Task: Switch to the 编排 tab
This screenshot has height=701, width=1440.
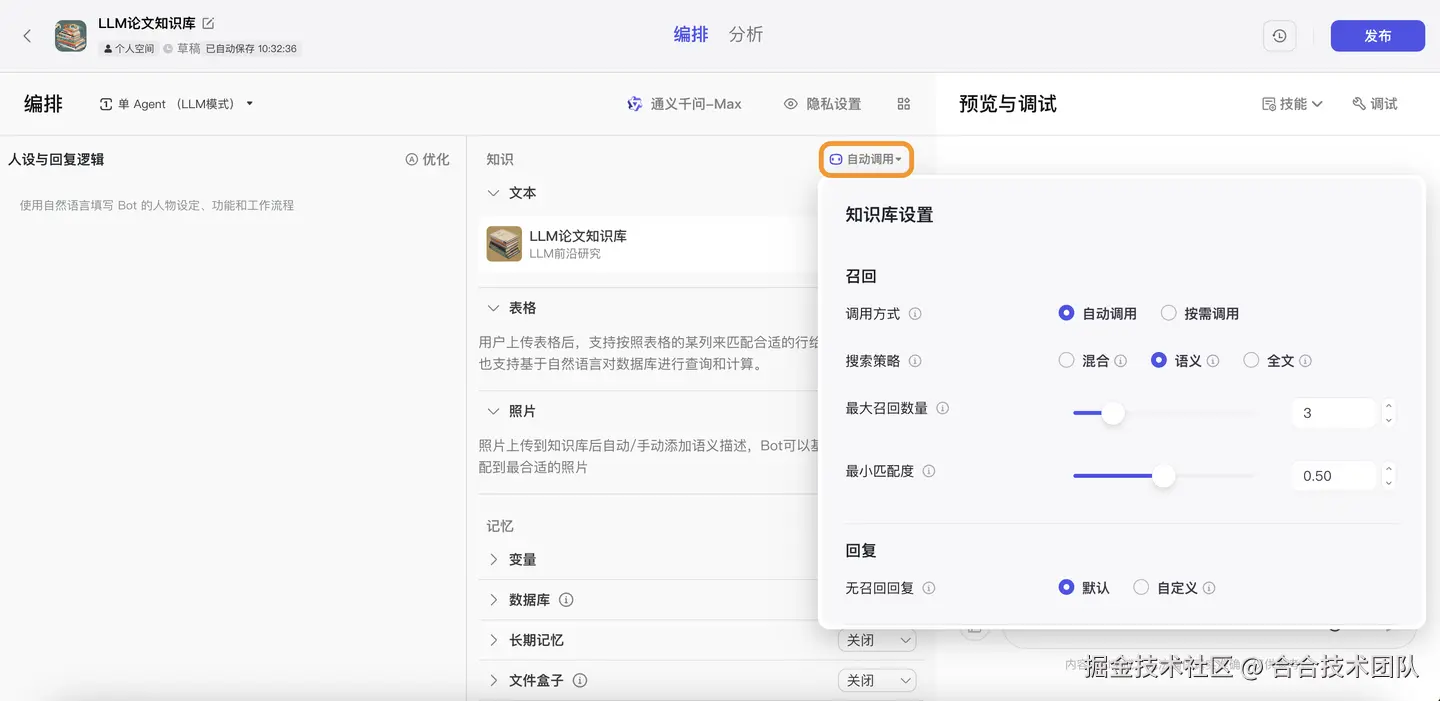Action: click(691, 34)
